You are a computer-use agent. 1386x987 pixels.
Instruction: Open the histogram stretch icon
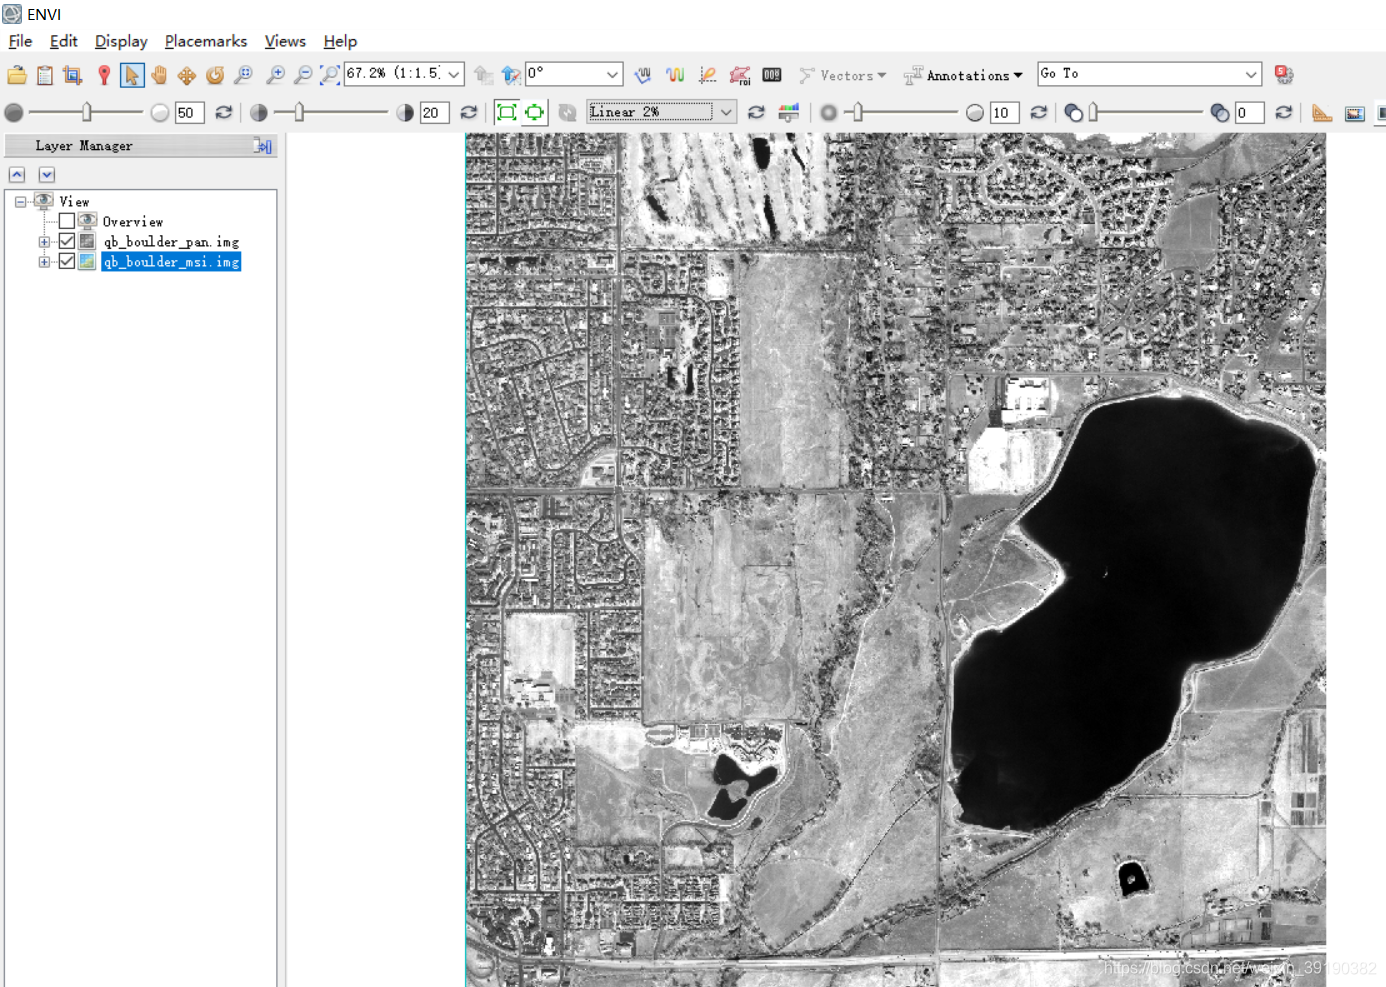[x=789, y=112]
